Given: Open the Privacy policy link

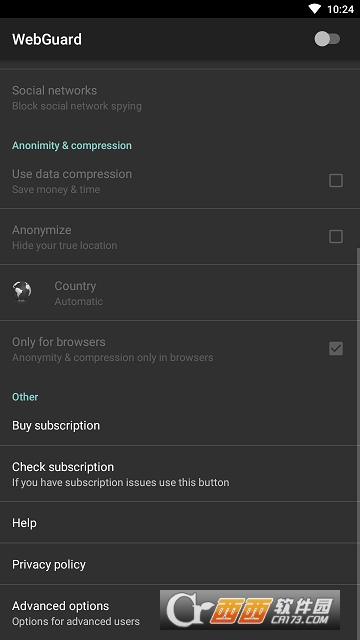Looking at the screenshot, I should [180, 564].
